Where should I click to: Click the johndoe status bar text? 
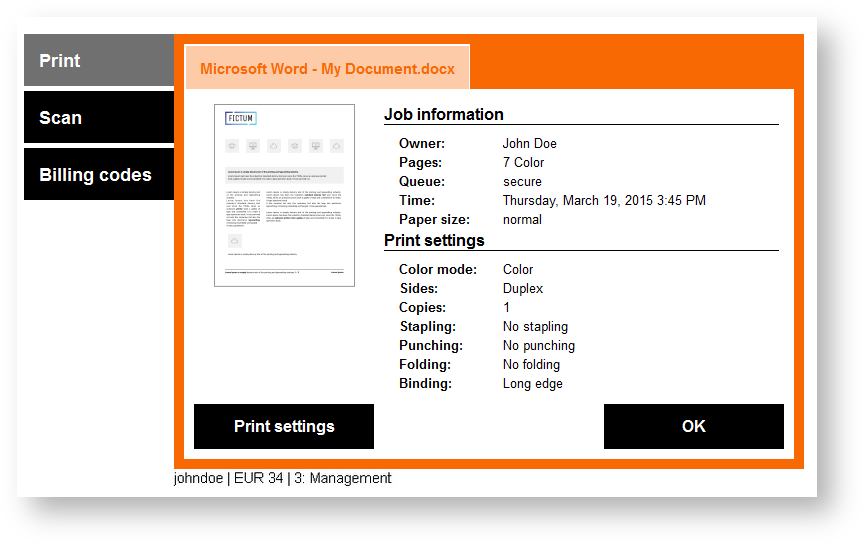pyautogui.click(x=201, y=478)
